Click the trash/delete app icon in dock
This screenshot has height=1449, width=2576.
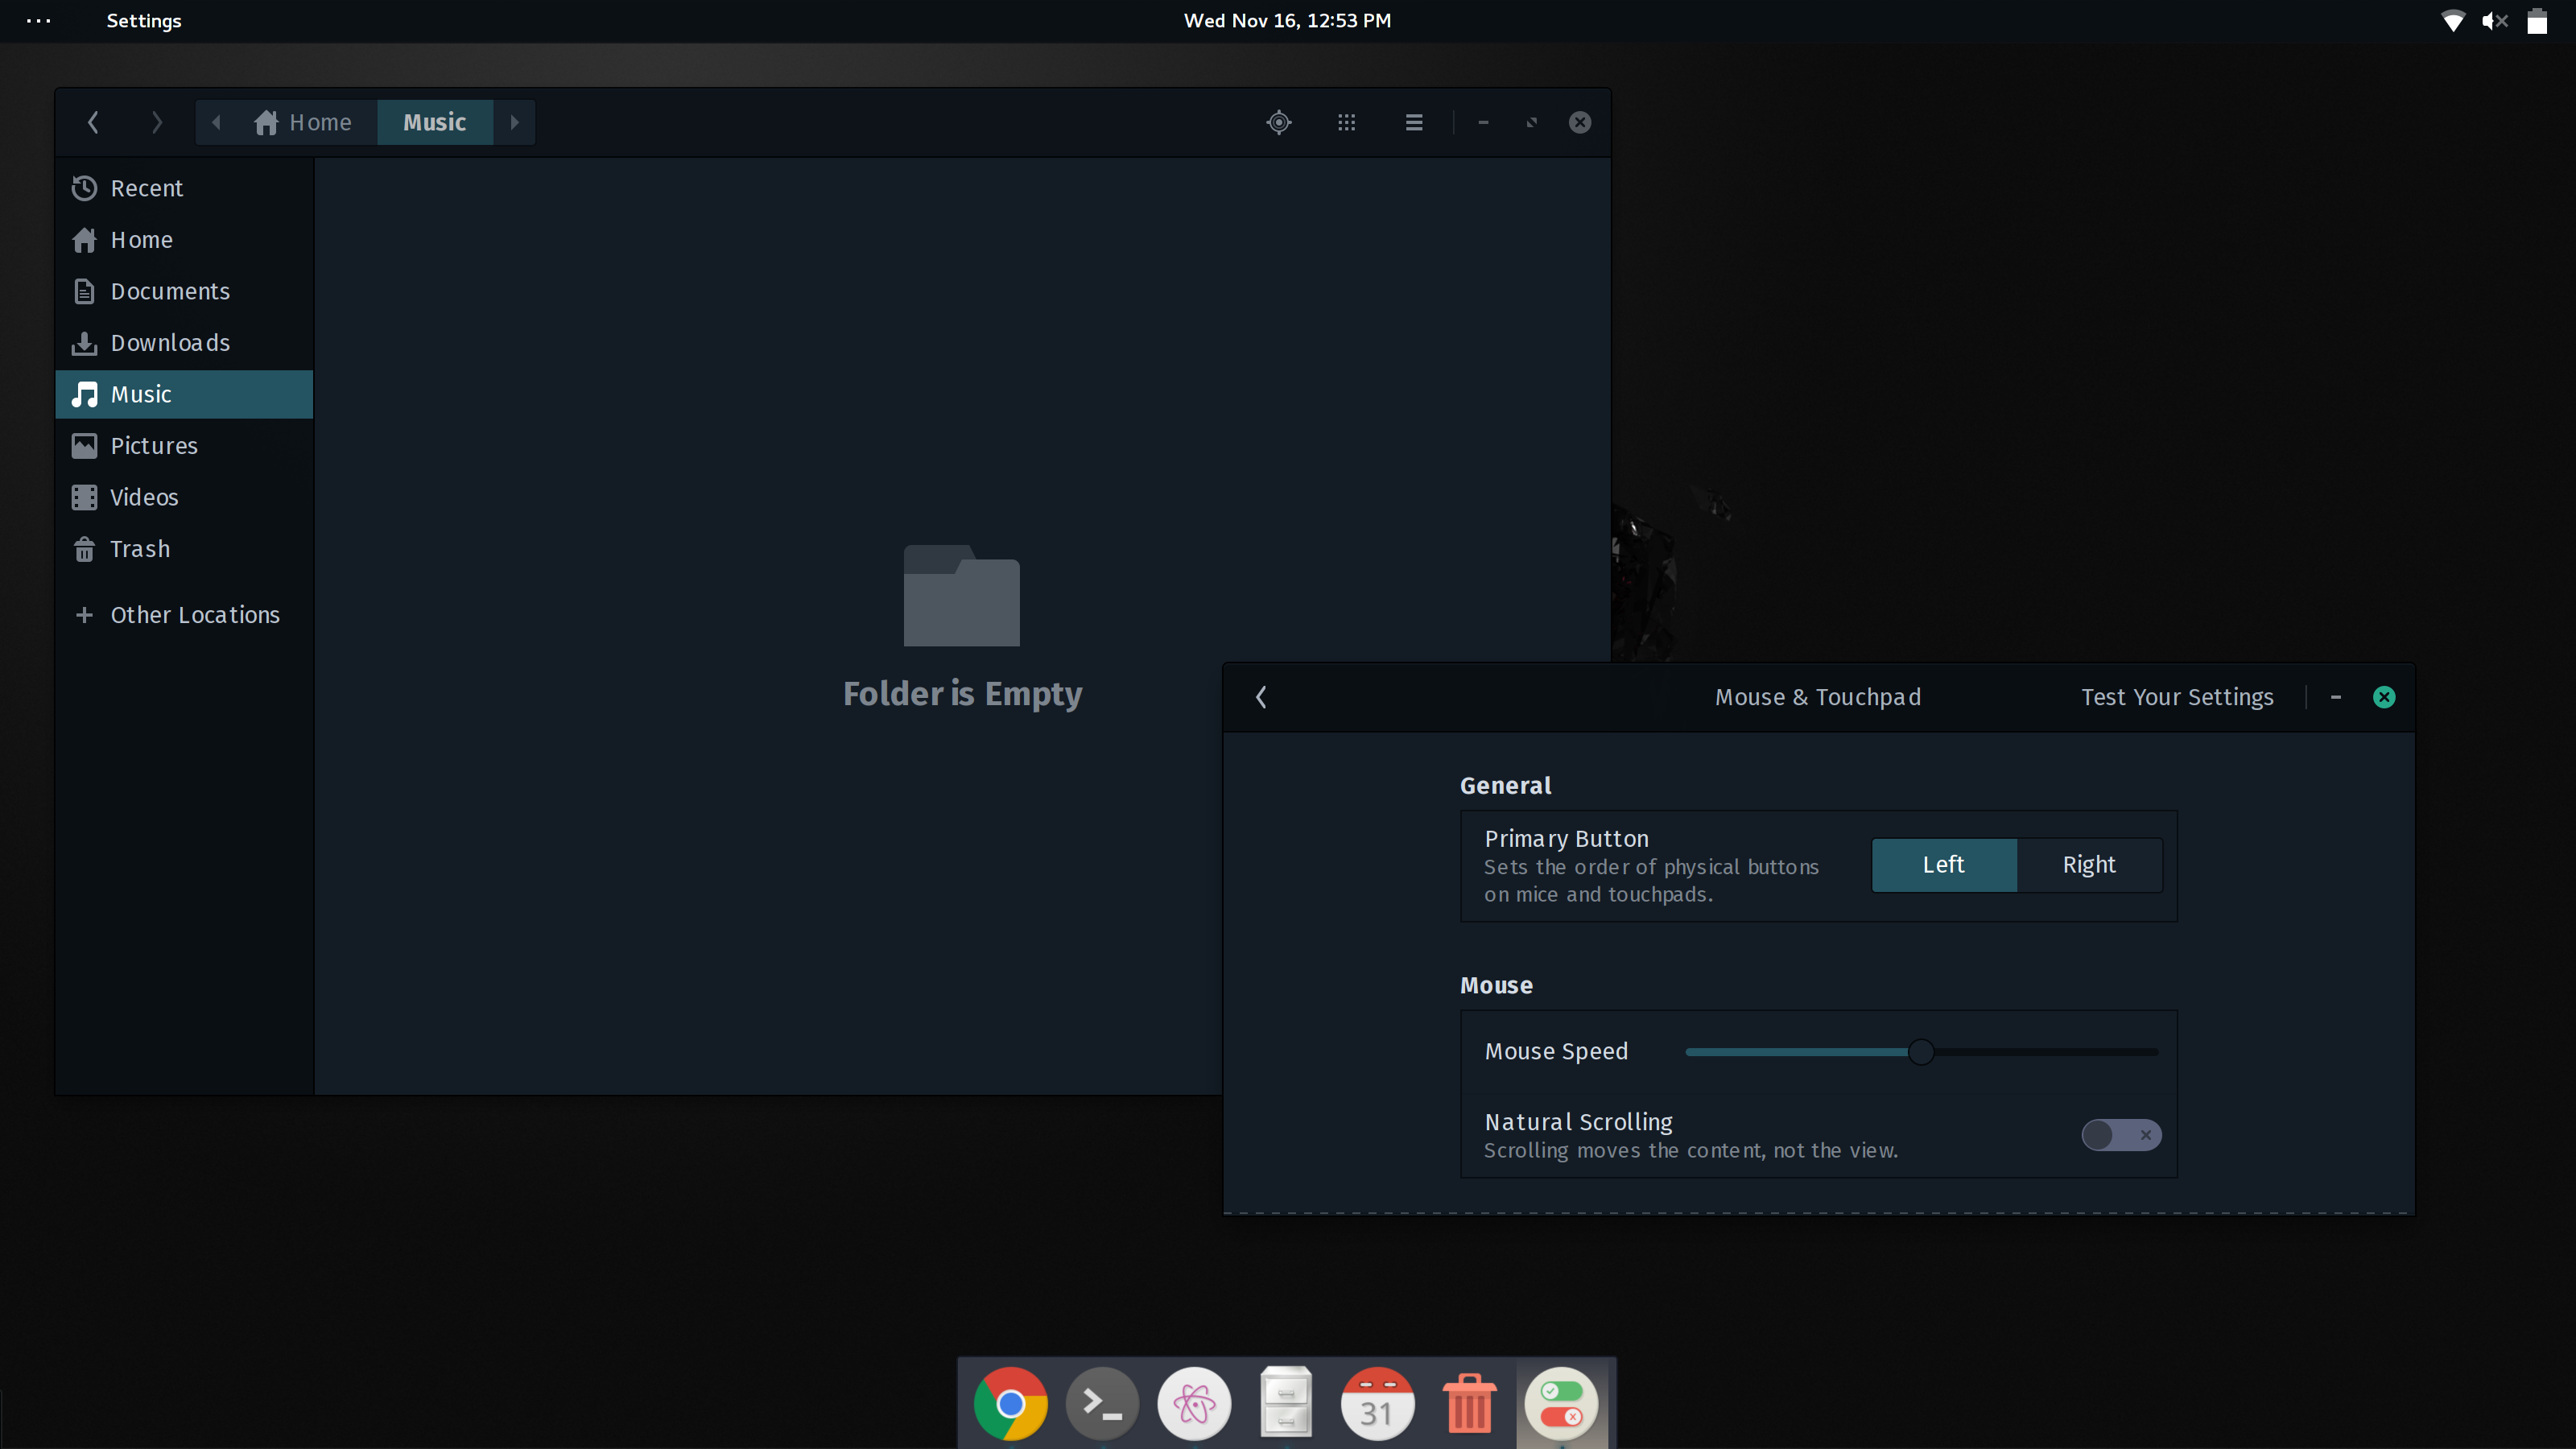point(1468,1405)
